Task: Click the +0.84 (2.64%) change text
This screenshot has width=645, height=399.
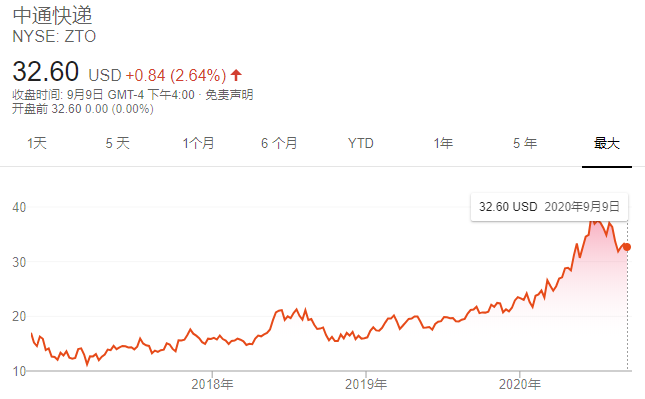Action: [176, 75]
